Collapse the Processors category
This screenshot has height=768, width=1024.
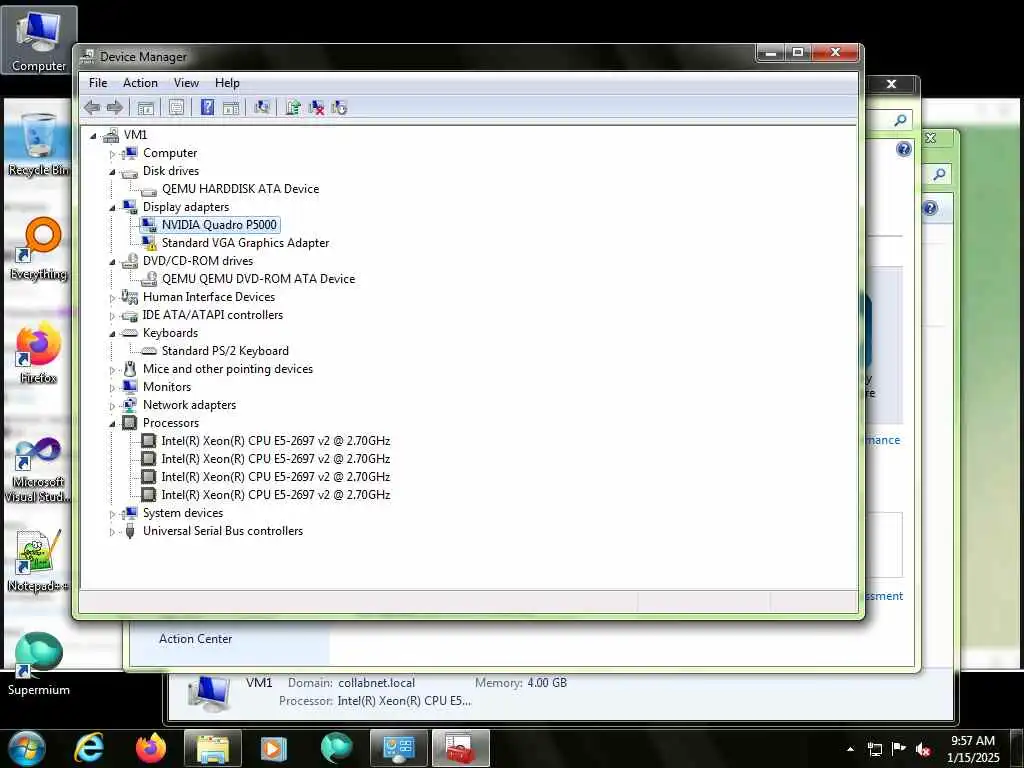(x=112, y=424)
